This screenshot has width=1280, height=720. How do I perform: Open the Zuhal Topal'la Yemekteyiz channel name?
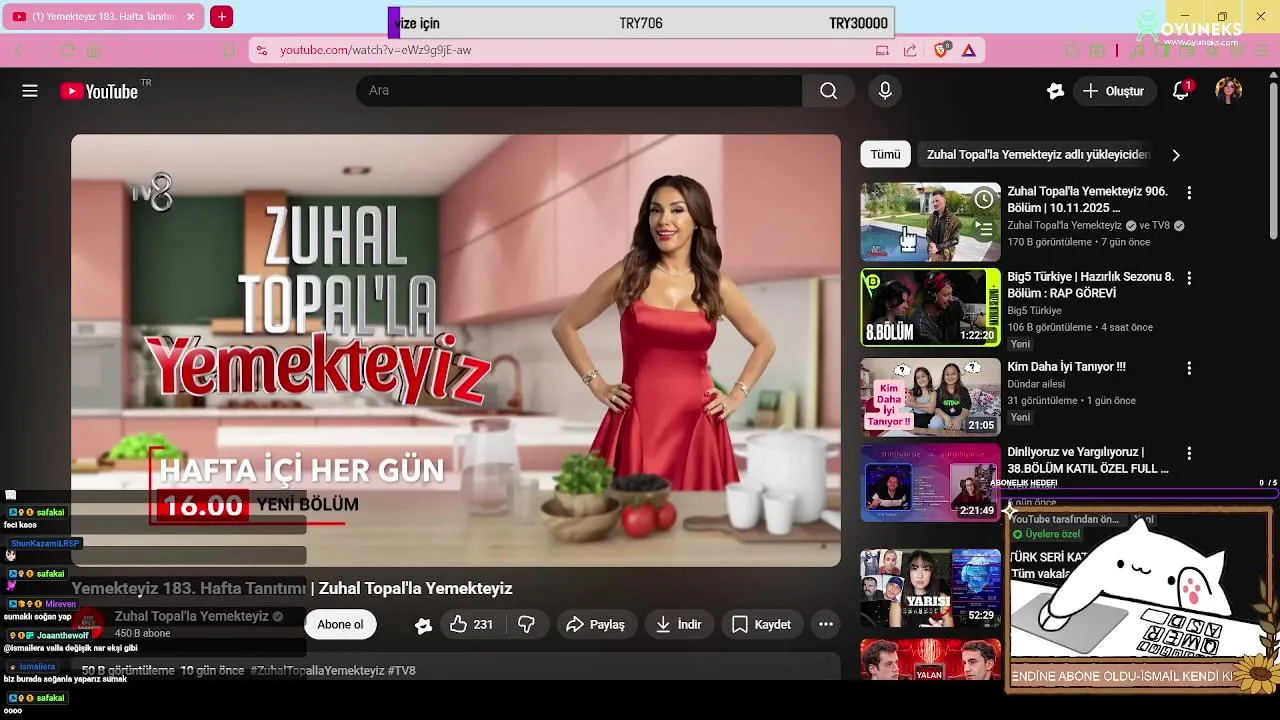click(x=192, y=616)
